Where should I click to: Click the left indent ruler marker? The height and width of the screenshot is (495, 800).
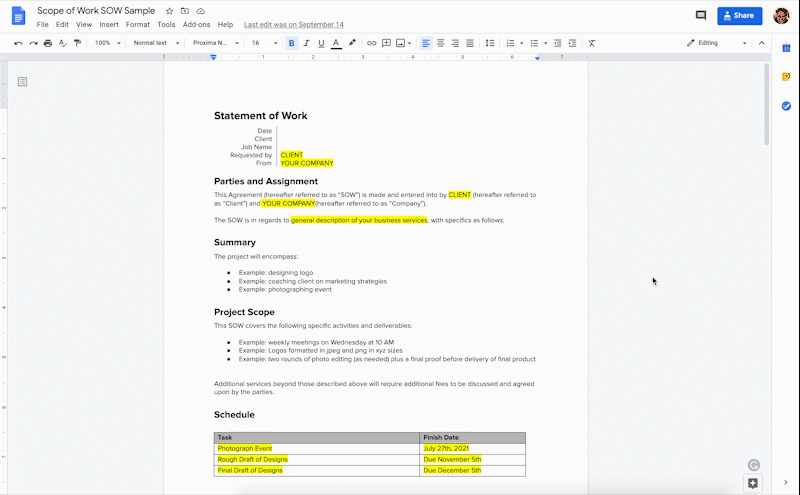click(213, 57)
